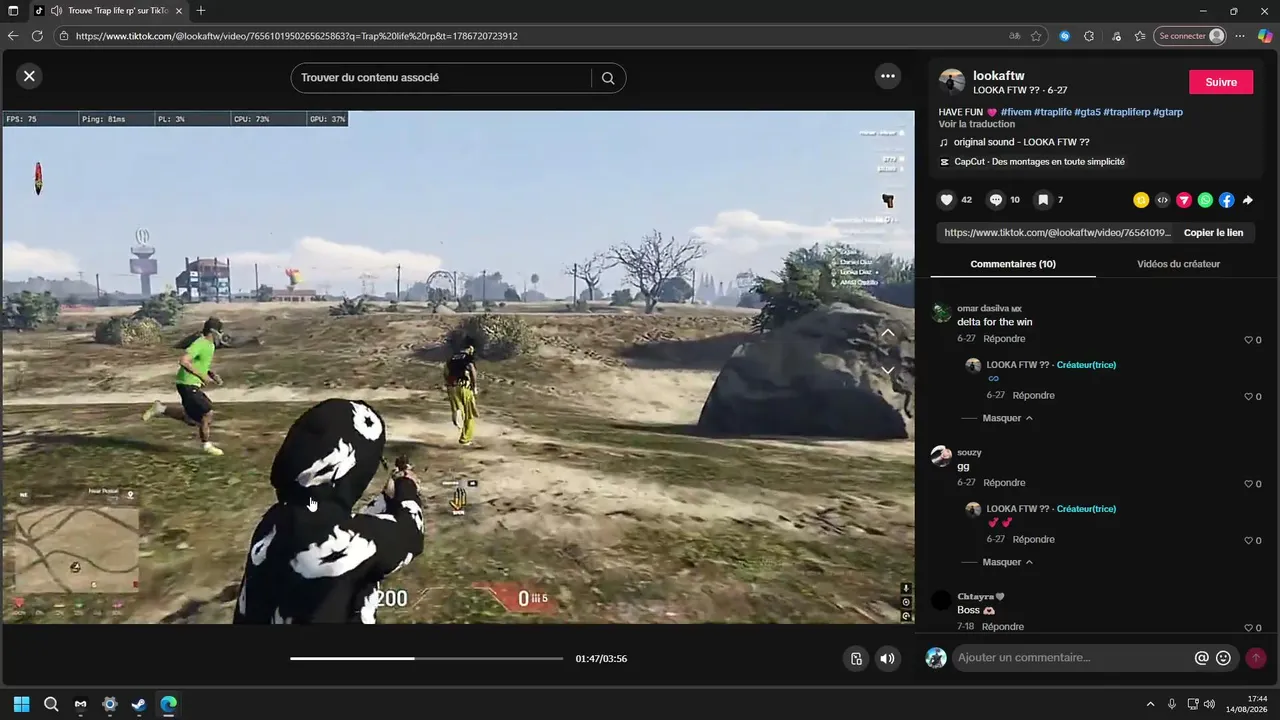Screen dimensions: 1280x720
Task: Seek the video on the progress bar
Action: tap(427, 658)
